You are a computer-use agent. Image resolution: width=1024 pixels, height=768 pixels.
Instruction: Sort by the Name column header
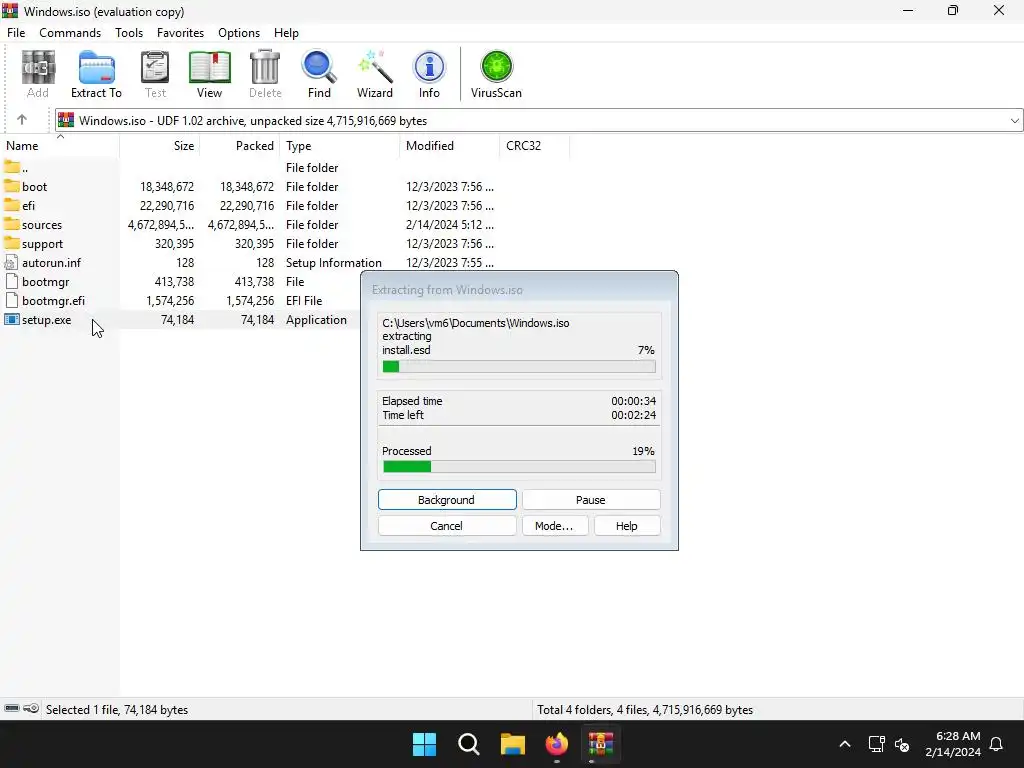pyautogui.click(x=59, y=146)
